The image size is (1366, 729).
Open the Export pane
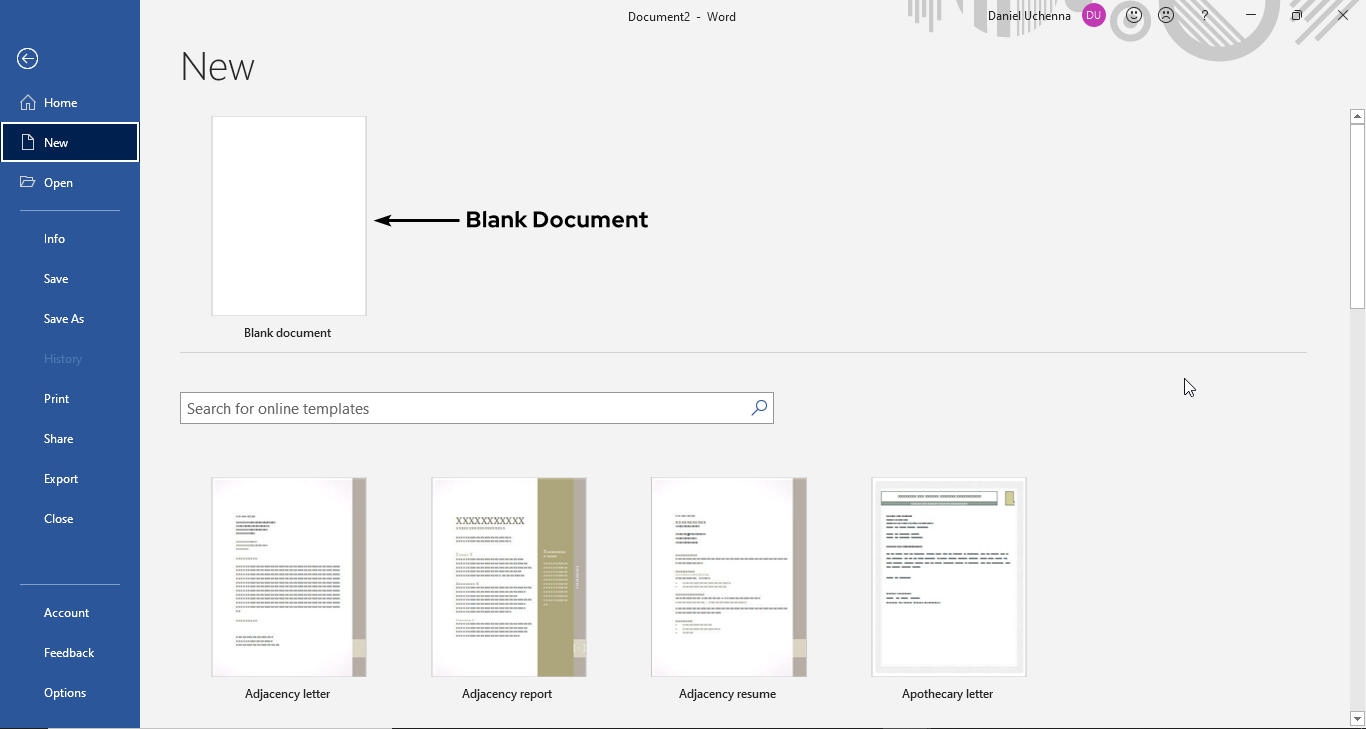point(61,478)
